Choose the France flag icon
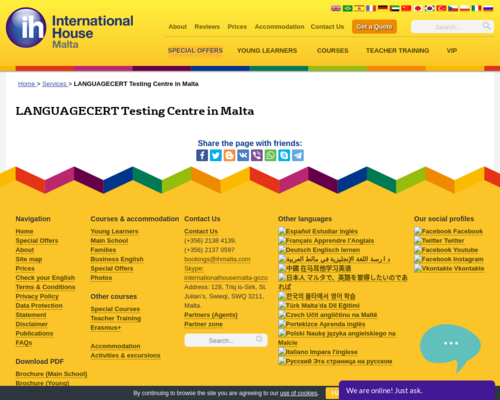Image resolution: width=500 pixels, height=400 pixels. coord(371,8)
